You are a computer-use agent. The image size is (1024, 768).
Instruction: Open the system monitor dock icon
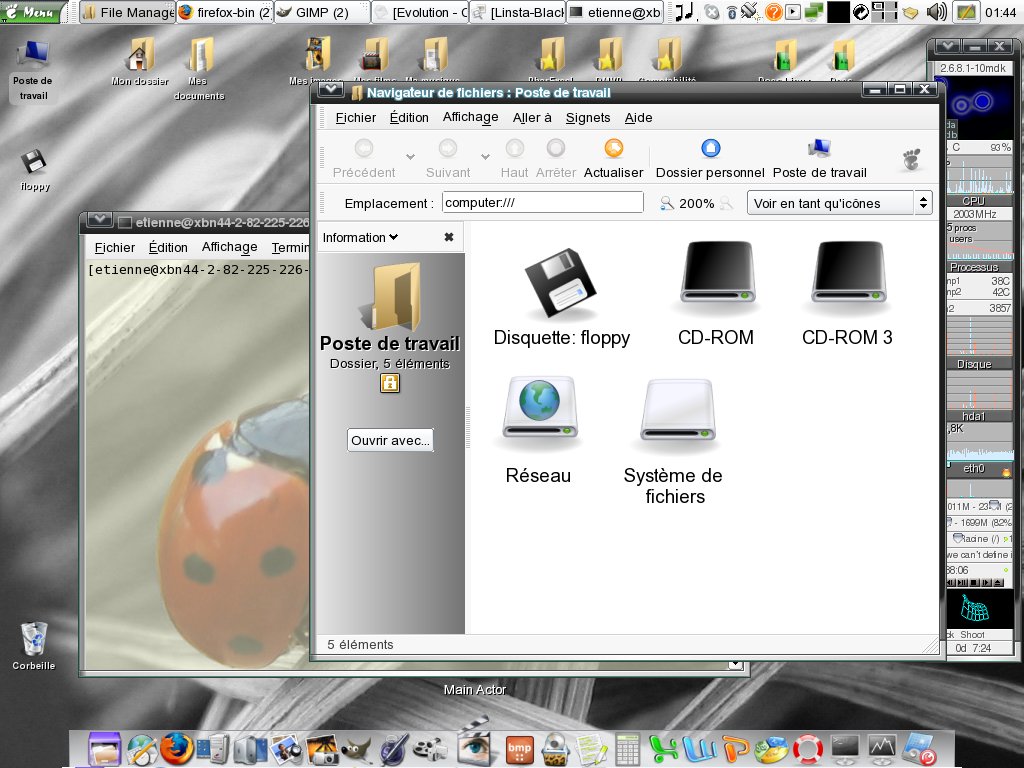882,749
